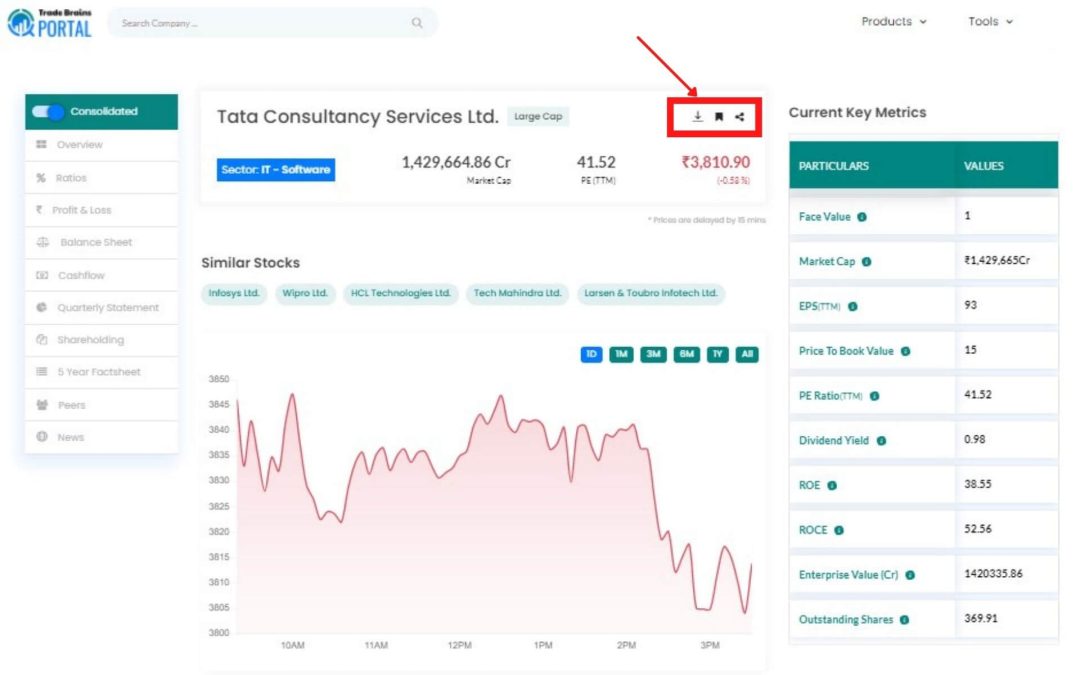
Task: Click the PARTICULARS column header
Action: tap(833, 166)
